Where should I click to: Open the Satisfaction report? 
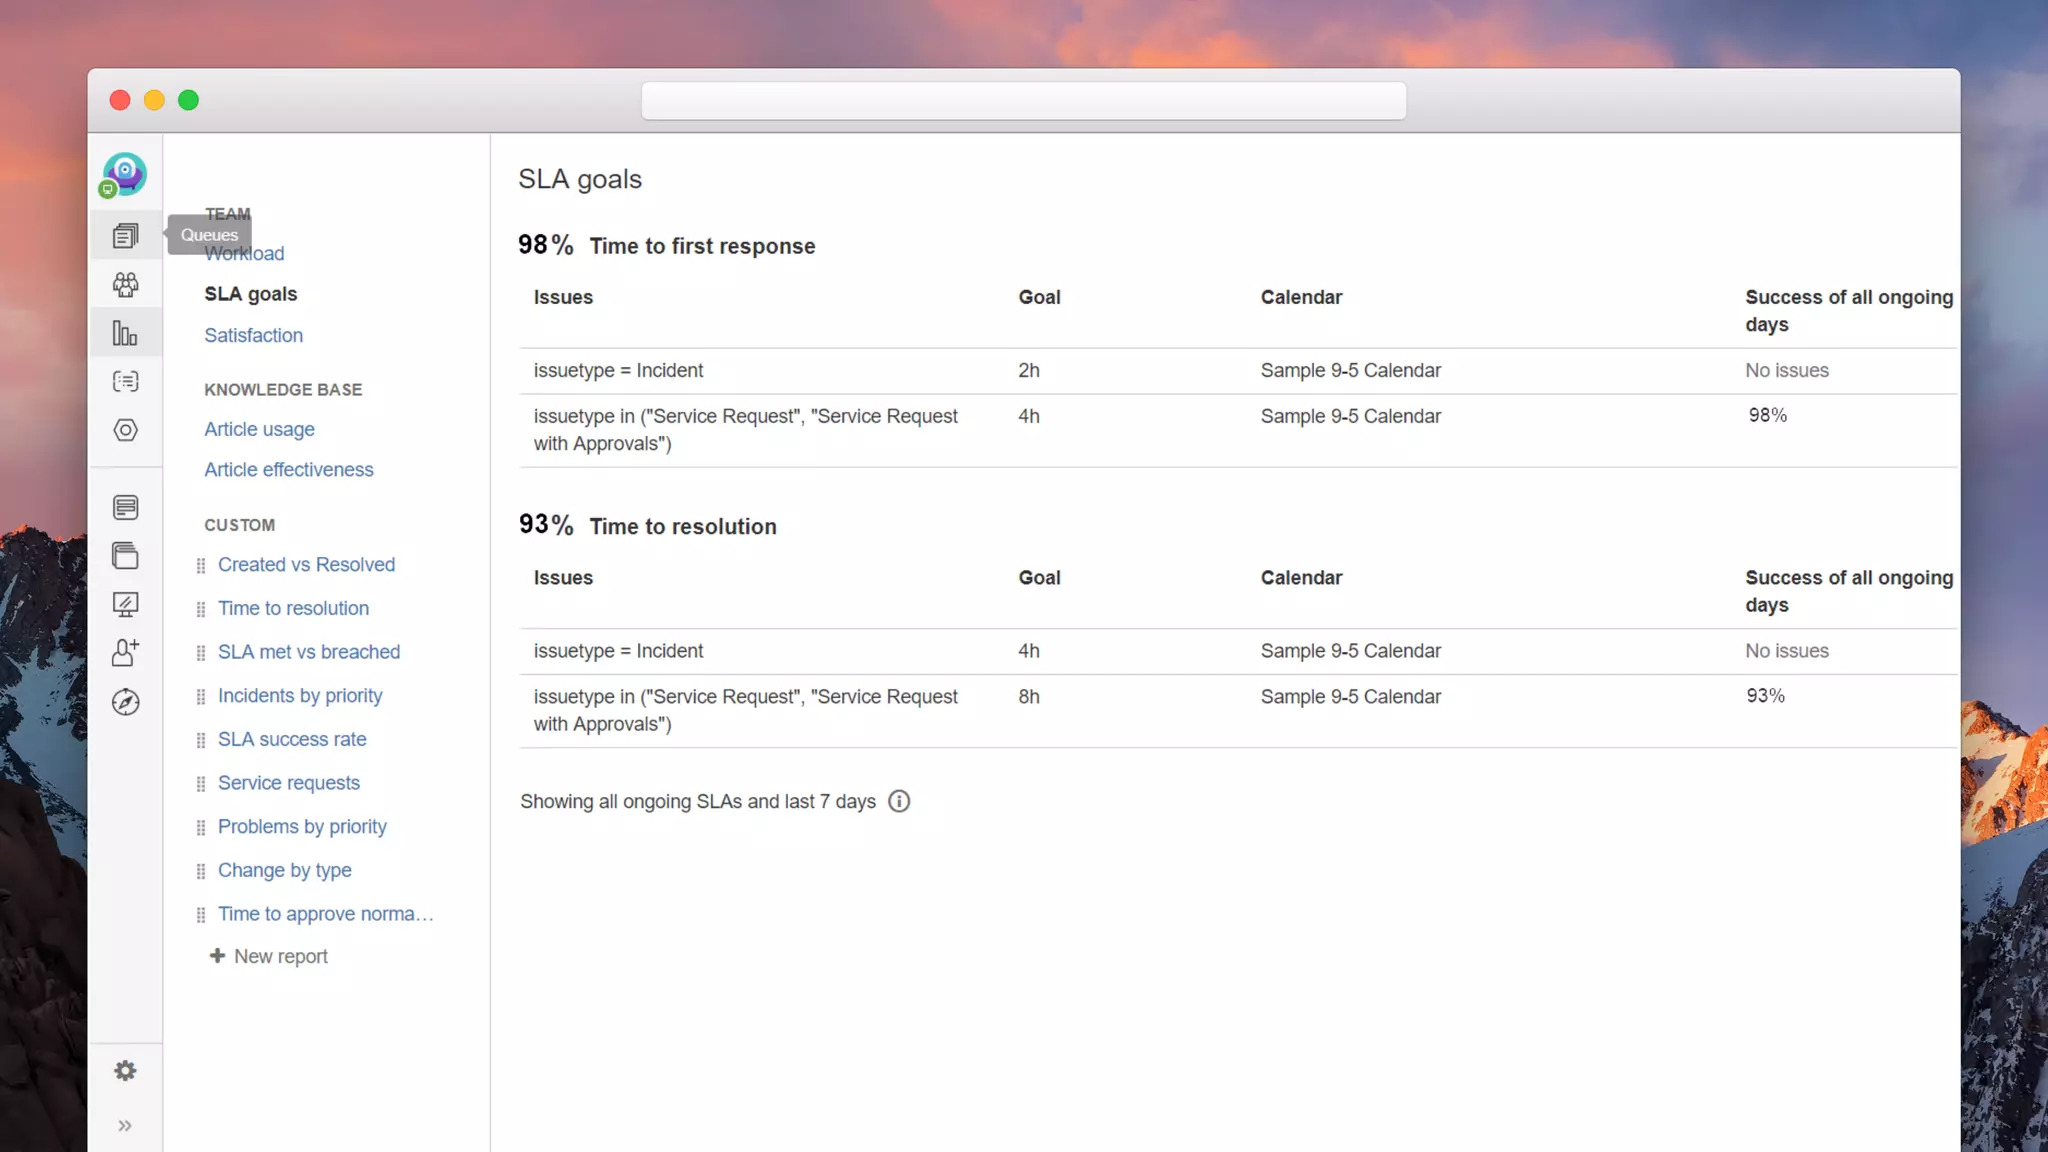[253, 335]
